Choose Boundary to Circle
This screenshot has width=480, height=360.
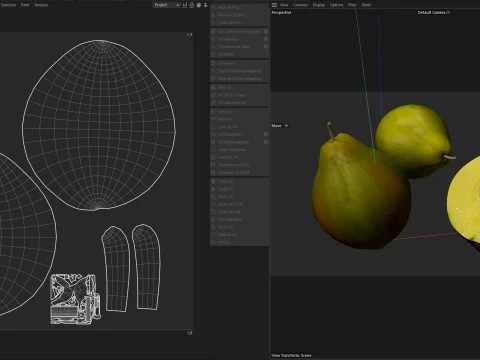click(239, 165)
